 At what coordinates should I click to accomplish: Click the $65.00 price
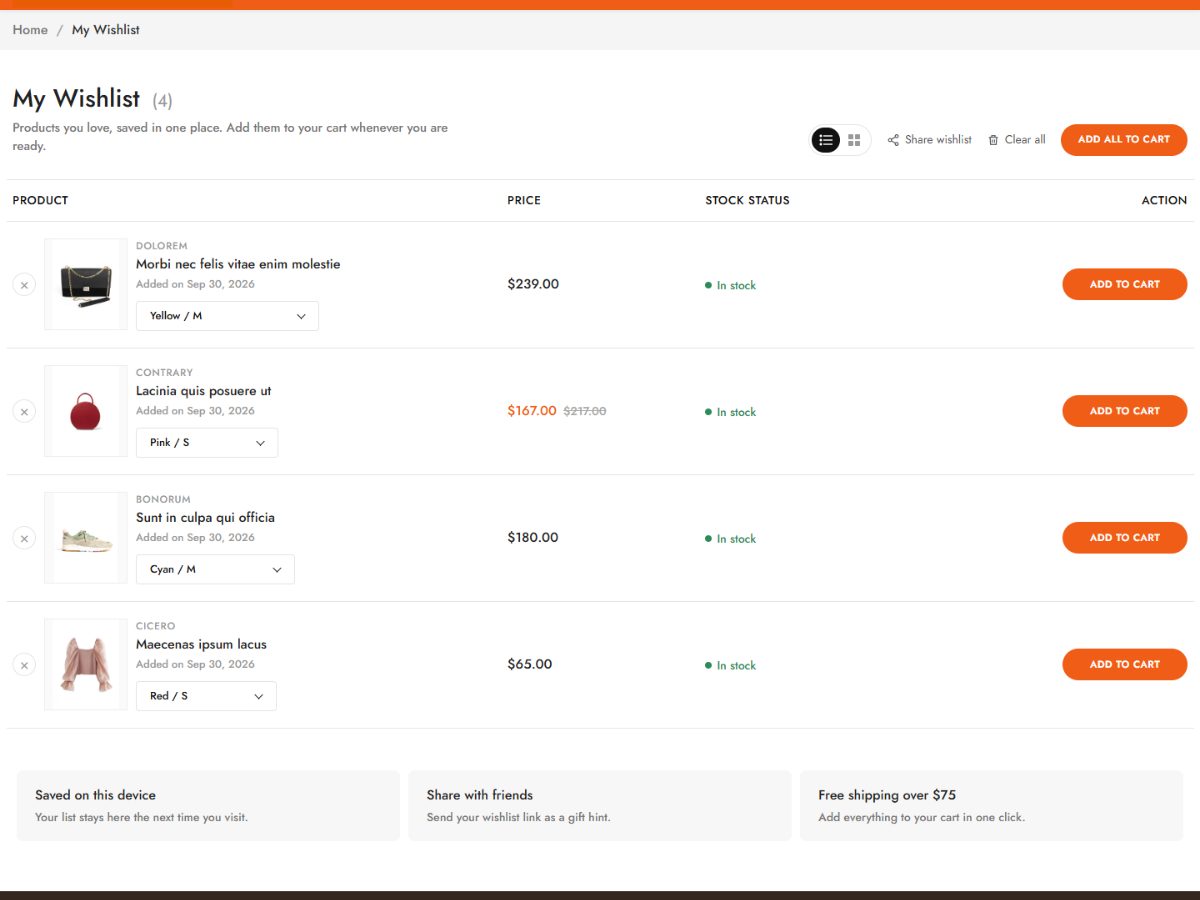coord(530,664)
